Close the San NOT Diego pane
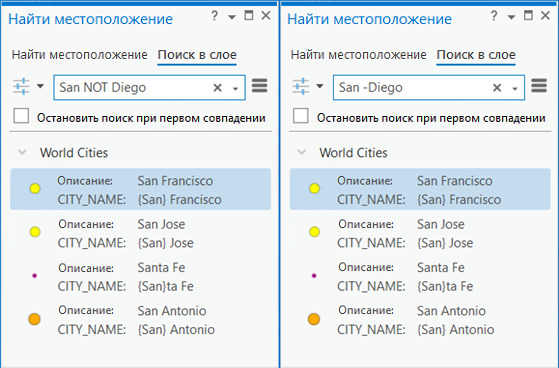The width and height of the screenshot is (559, 368). point(266,15)
